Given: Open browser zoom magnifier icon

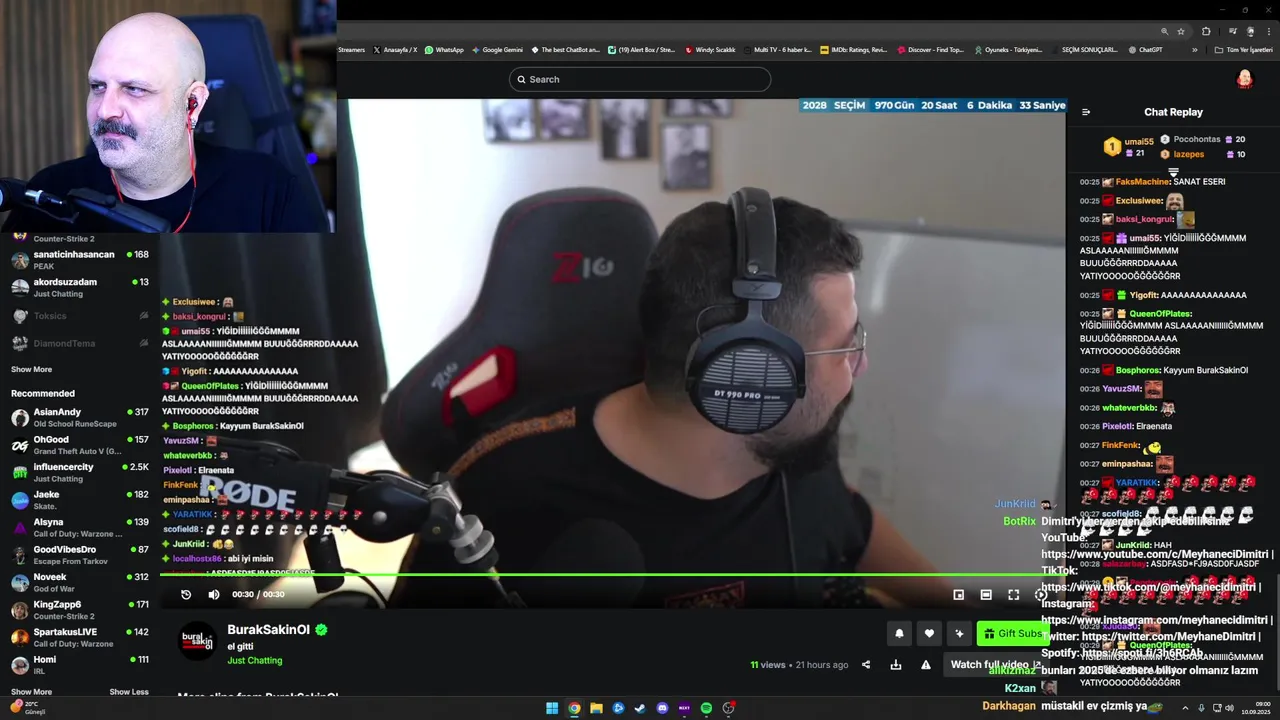Looking at the screenshot, I should coord(1164,31).
